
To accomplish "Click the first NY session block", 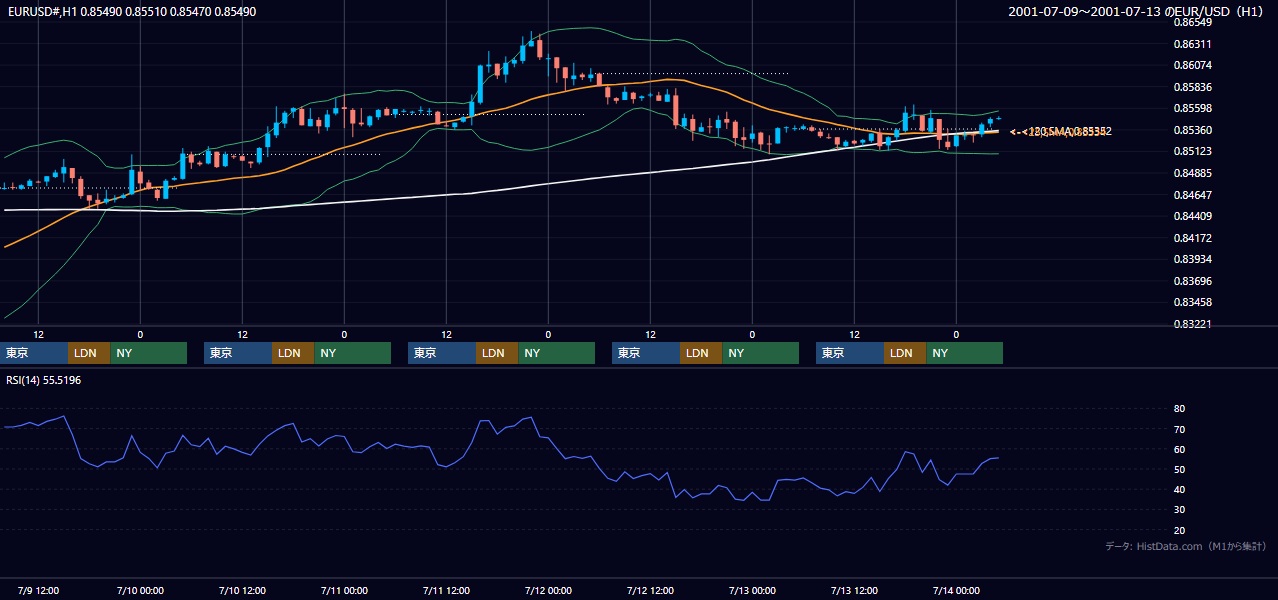I will pos(148,353).
